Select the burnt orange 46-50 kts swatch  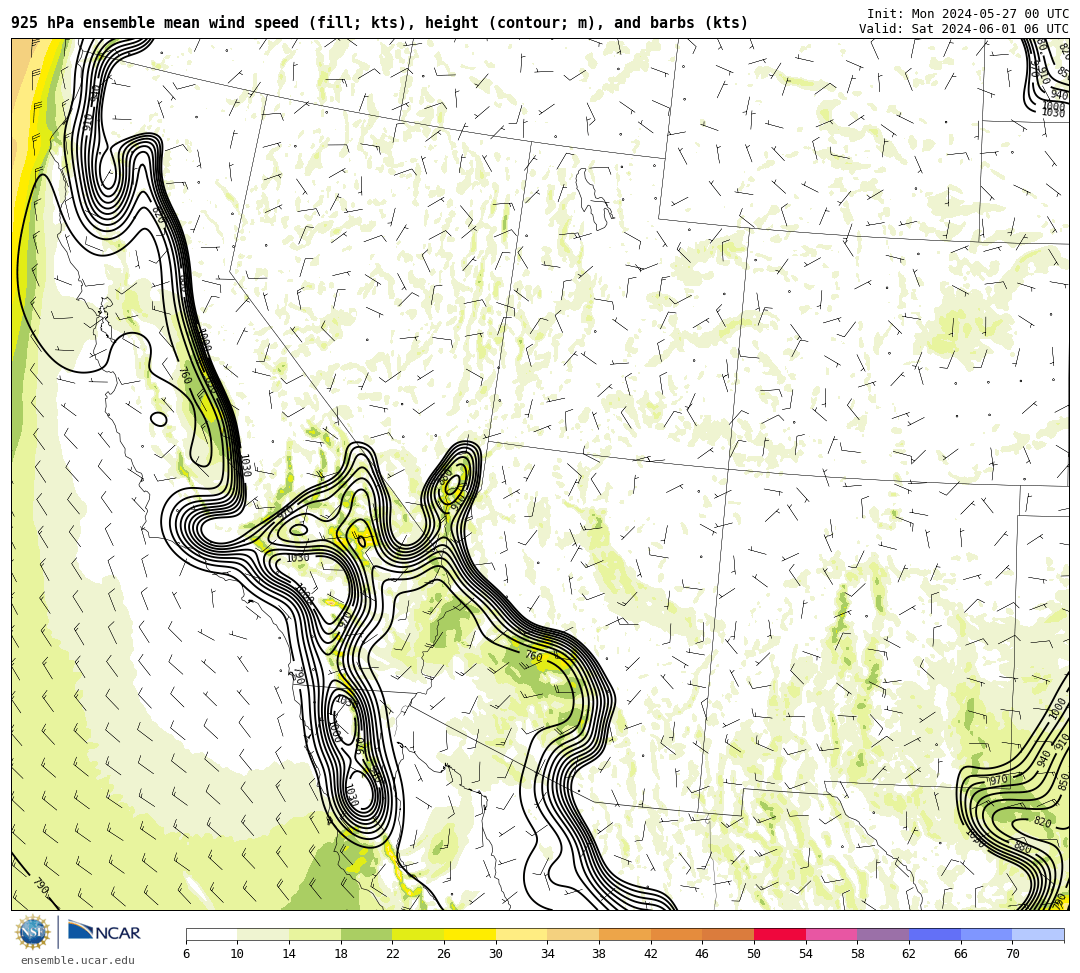[728, 935]
